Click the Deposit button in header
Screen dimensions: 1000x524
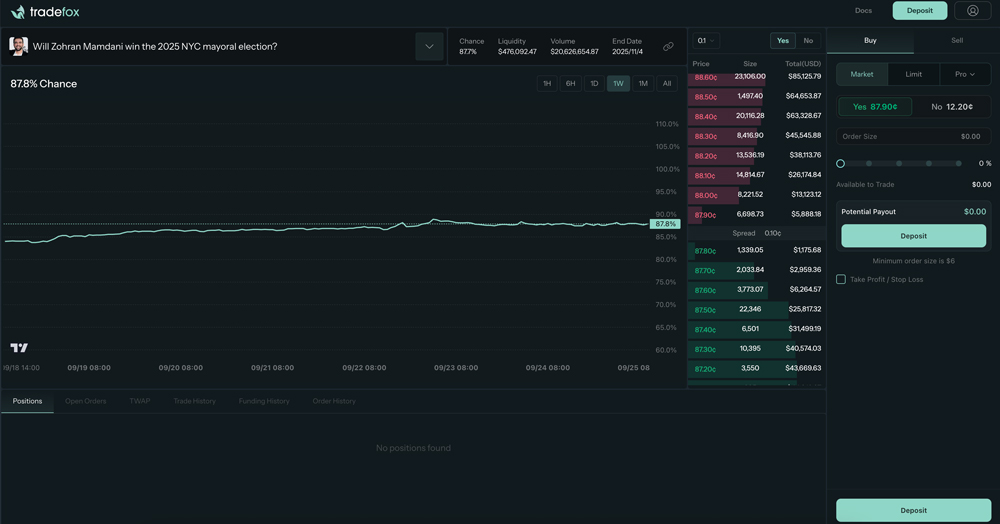[919, 11]
